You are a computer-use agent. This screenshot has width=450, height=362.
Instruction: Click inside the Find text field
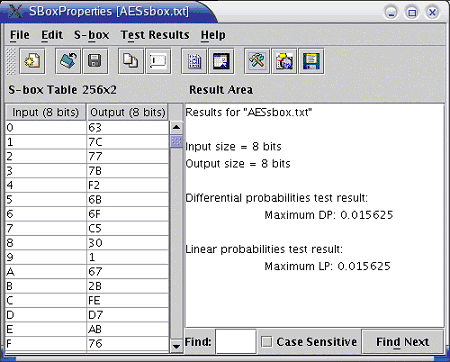[236, 342]
